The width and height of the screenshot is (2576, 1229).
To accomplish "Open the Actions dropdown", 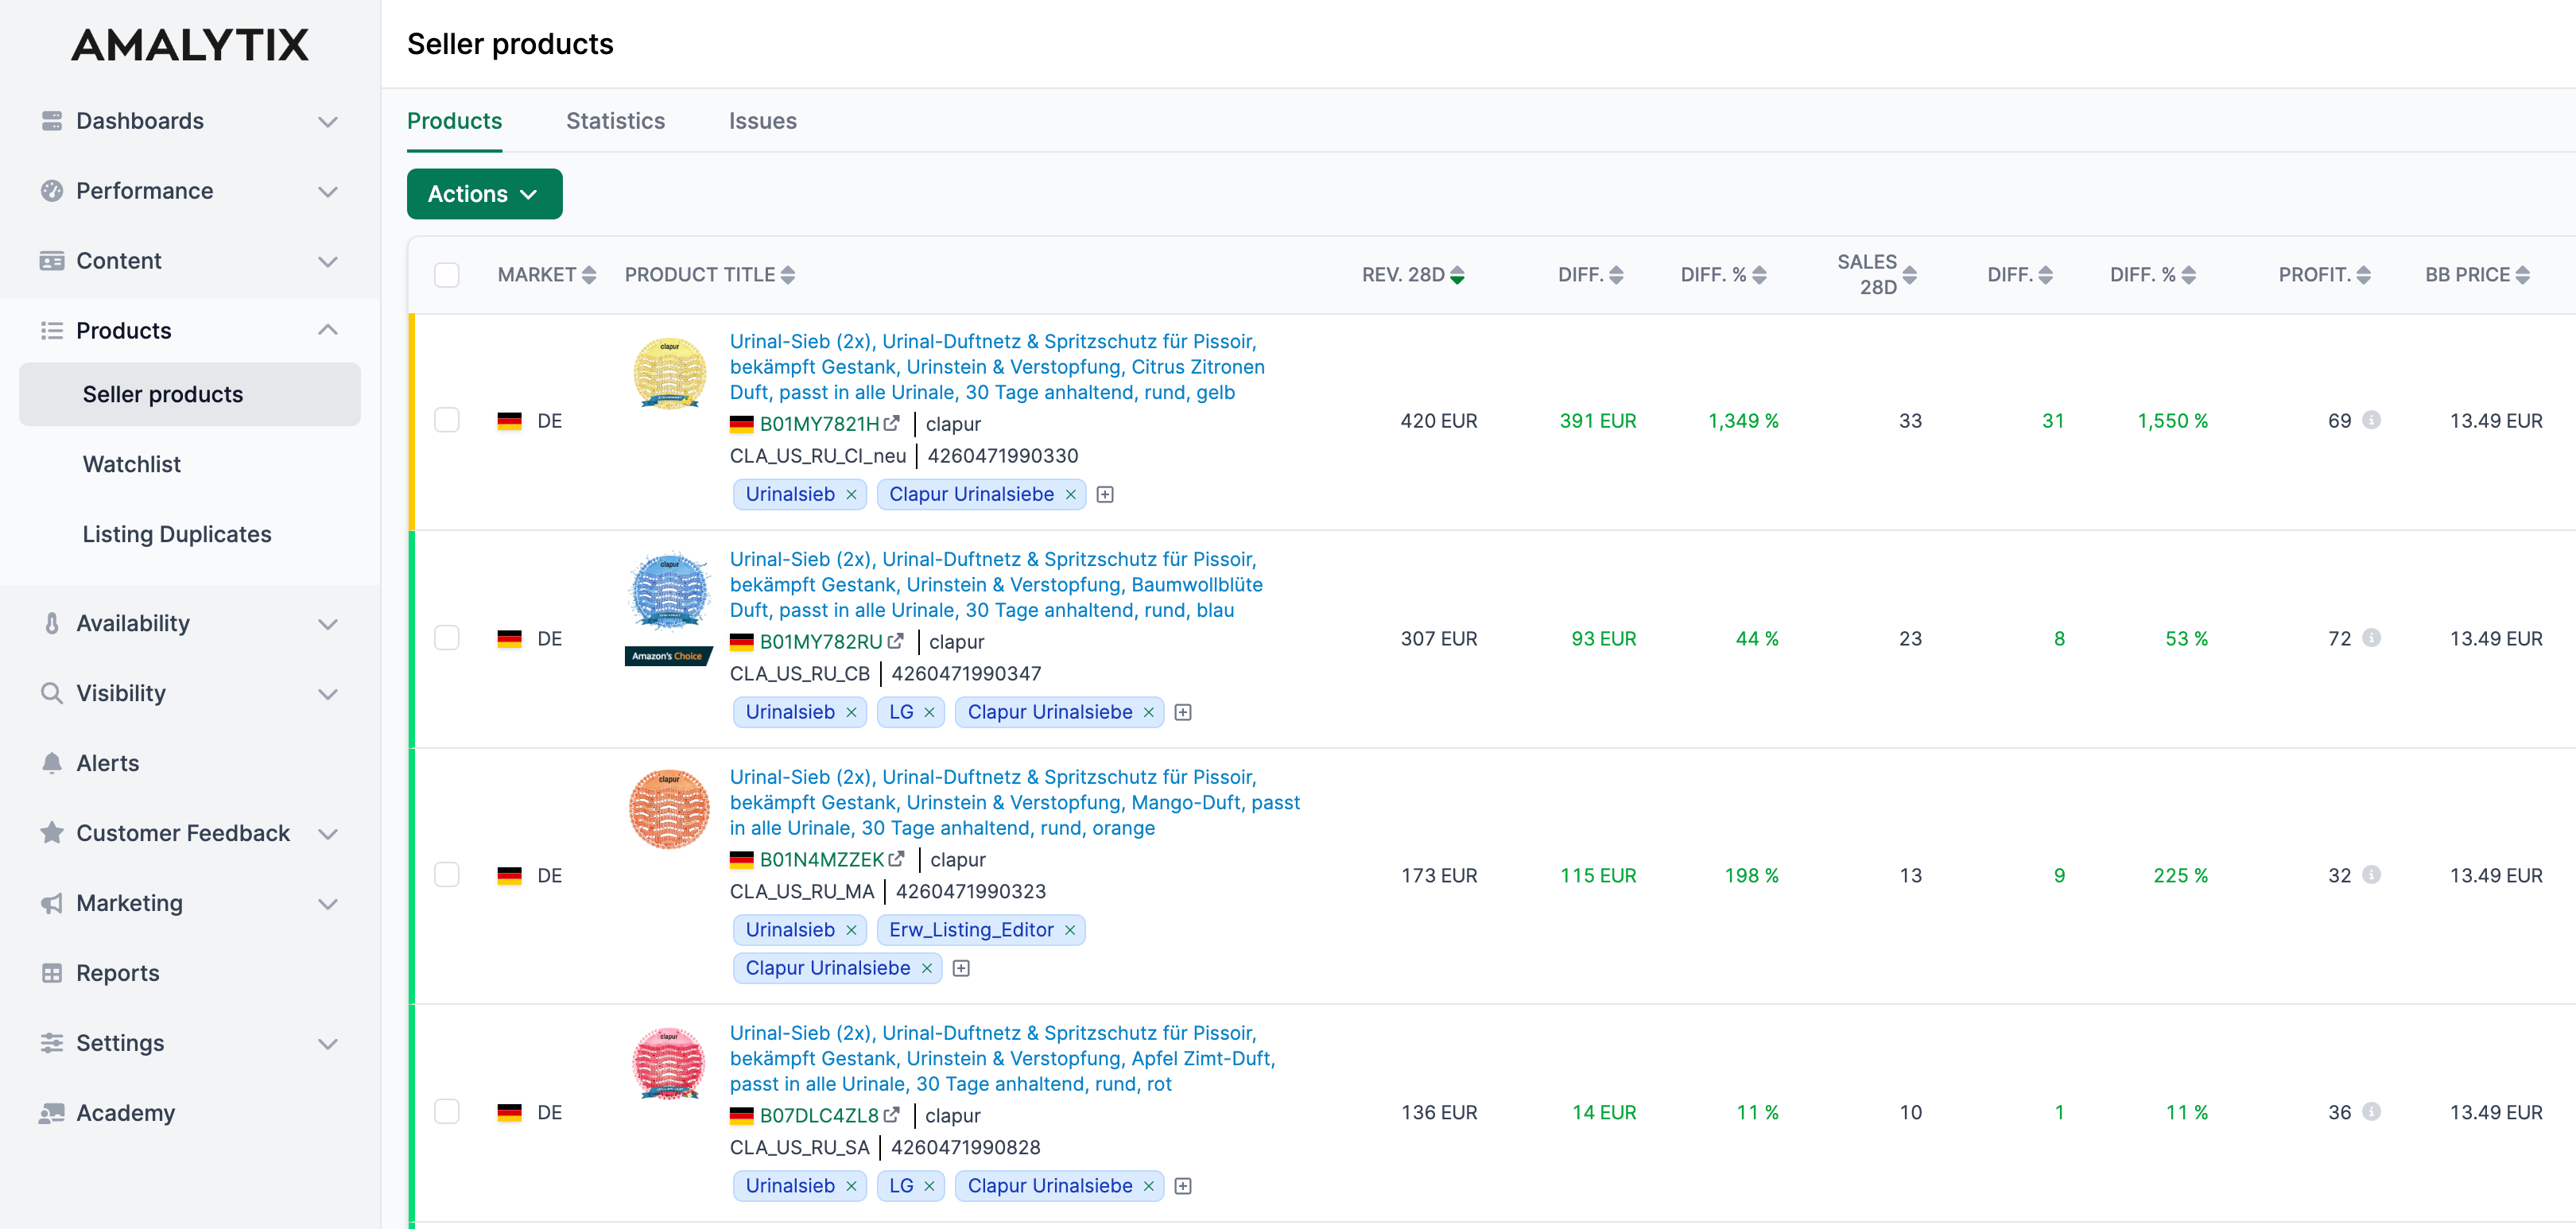I will [x=484, y=193].
